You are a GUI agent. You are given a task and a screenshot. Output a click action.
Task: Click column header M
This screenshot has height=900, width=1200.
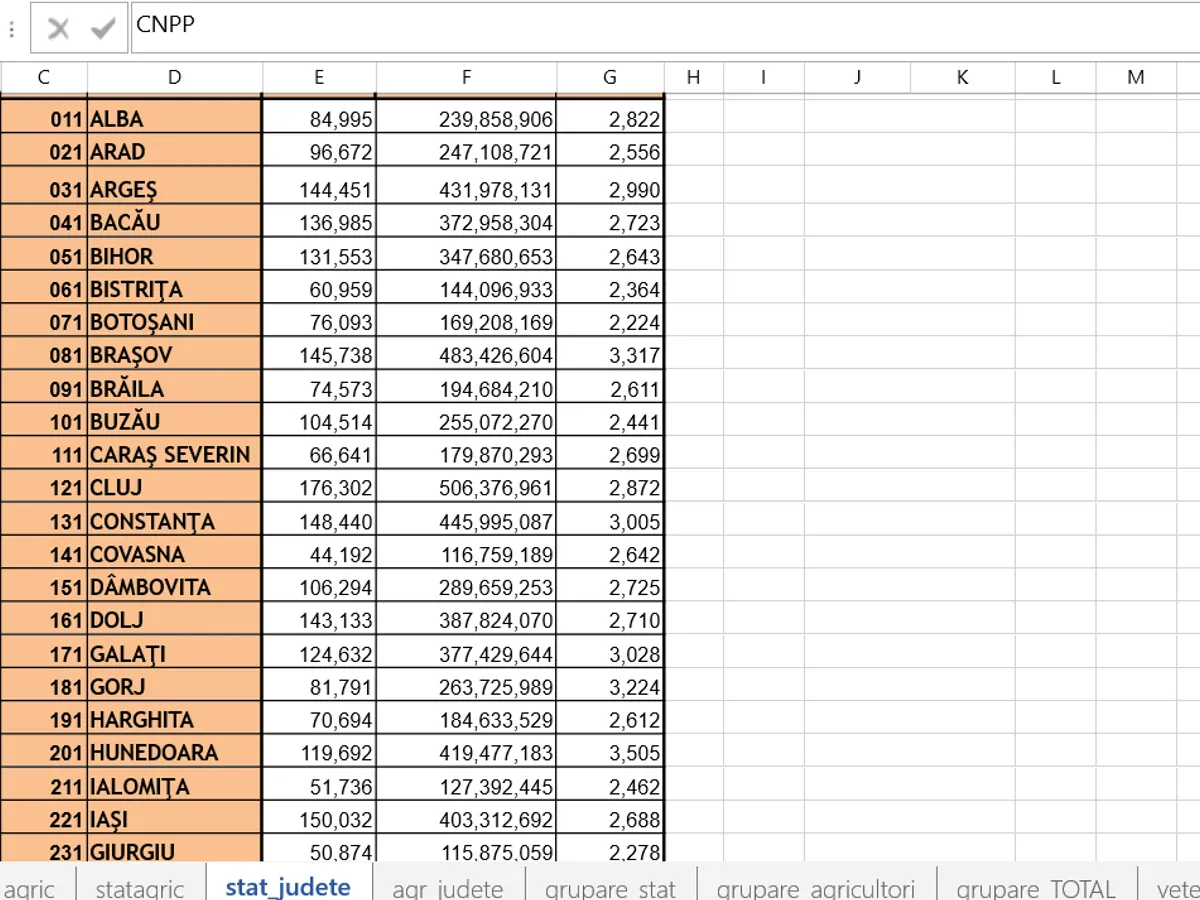coord(1135,77)
